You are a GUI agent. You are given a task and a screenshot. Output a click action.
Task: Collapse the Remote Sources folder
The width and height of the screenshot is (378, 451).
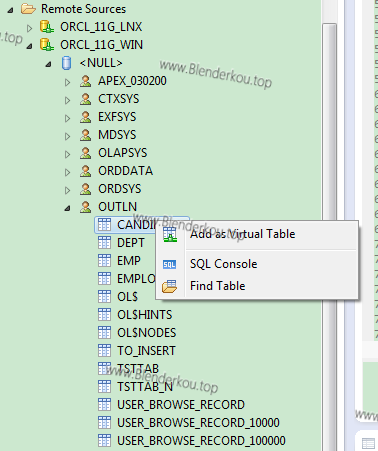pos(11,10)
